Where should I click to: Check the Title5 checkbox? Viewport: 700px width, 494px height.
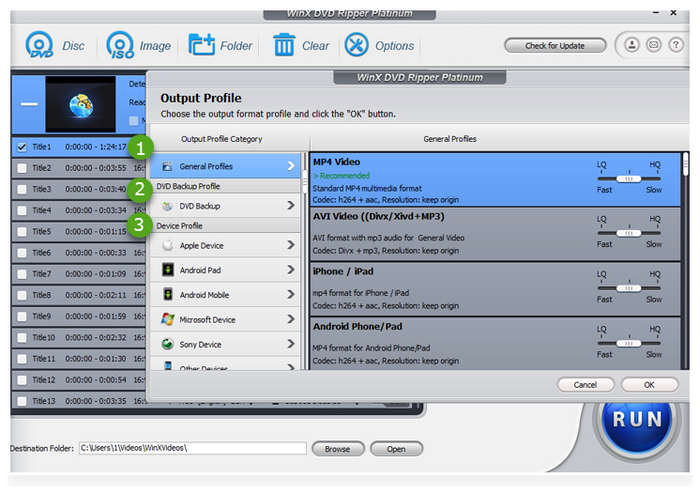21,232
